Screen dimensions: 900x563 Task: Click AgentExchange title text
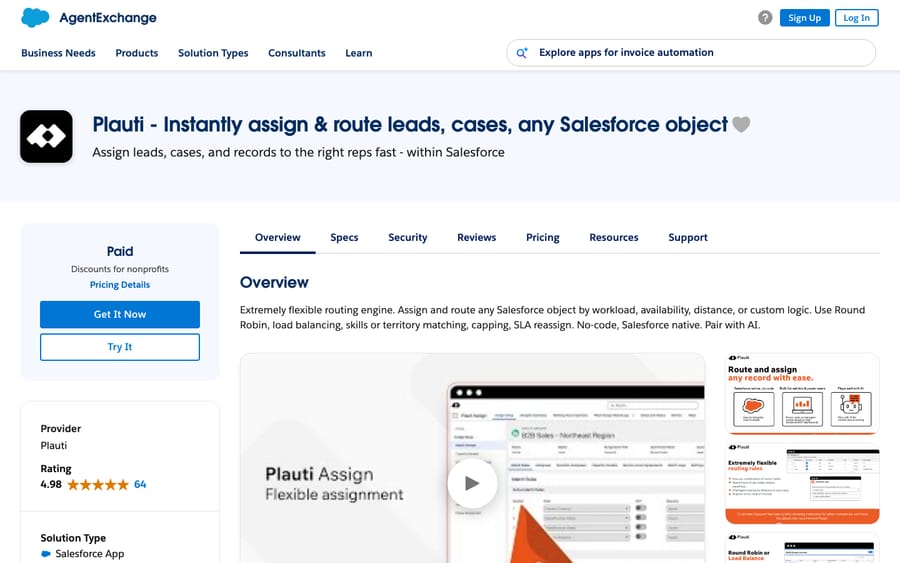(108, 18)
